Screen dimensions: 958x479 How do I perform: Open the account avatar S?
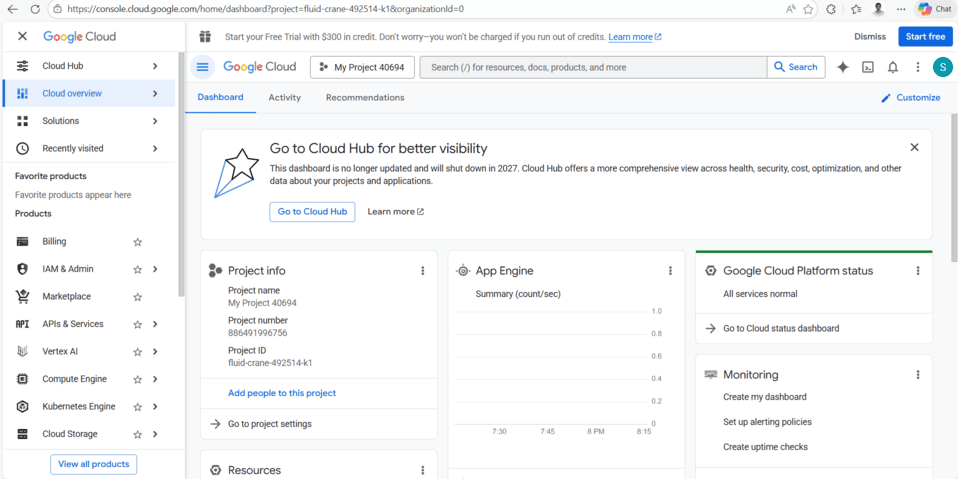point(942,67)
